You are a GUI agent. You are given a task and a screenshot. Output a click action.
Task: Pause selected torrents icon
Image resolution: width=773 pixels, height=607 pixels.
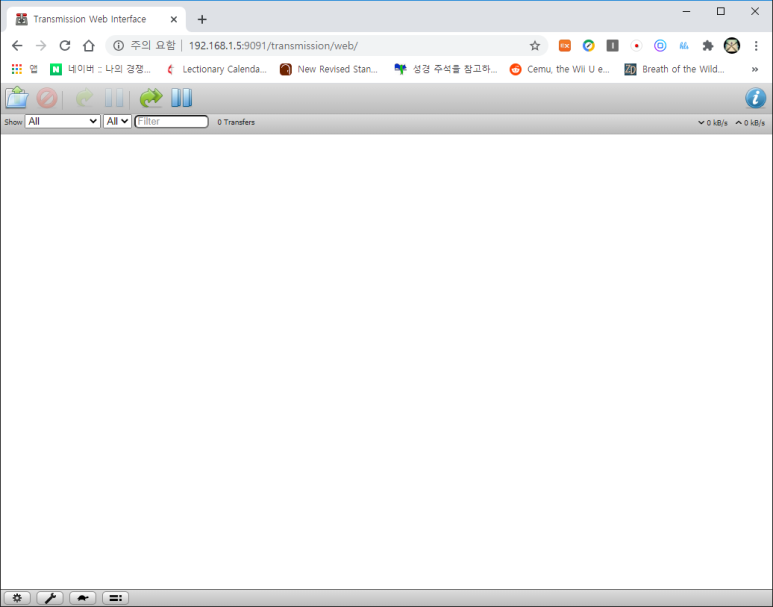114,98
